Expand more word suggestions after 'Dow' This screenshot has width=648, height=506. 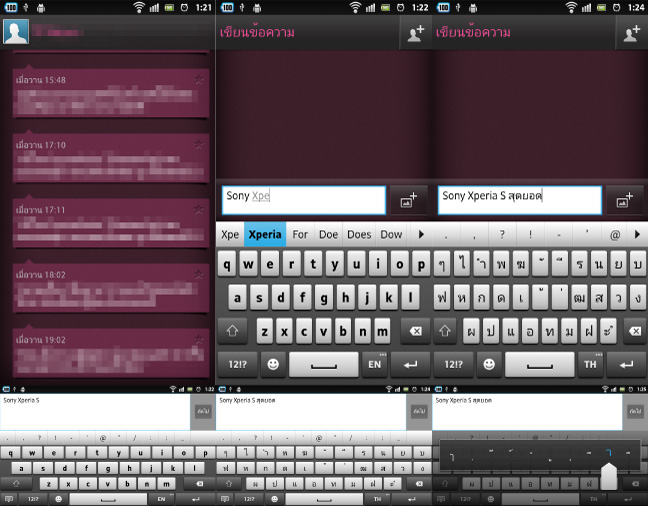[x=421, y=234]
